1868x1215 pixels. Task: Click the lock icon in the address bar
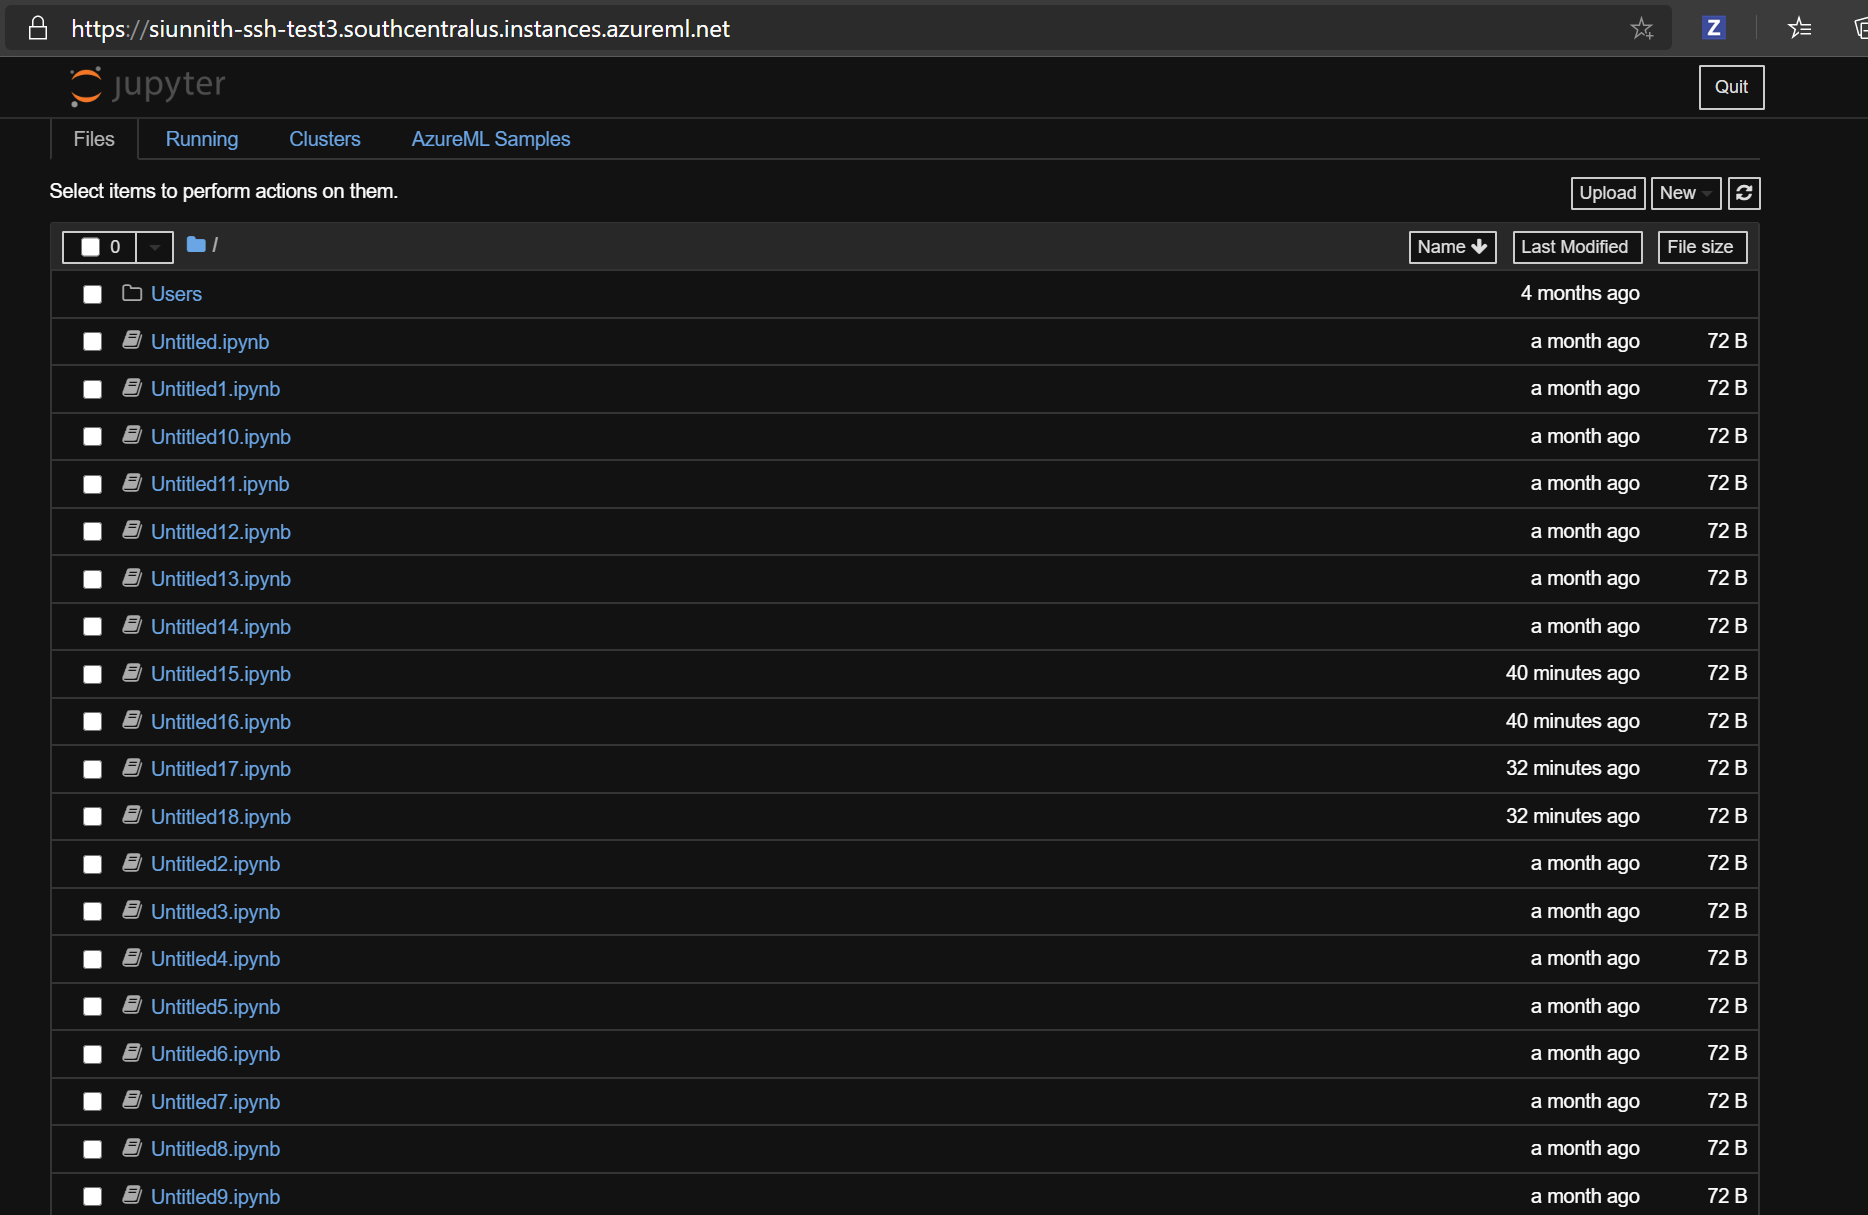tap(37, 28)
